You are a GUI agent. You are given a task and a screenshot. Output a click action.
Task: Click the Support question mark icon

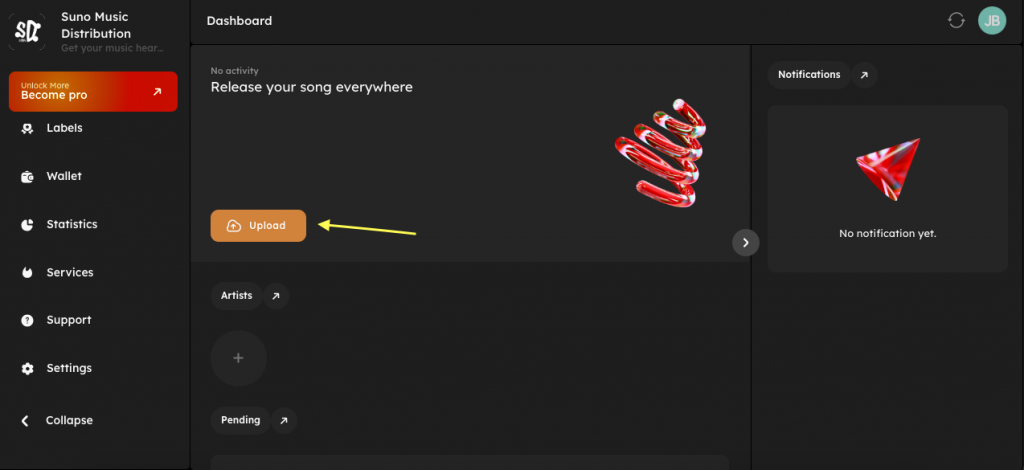click(27, 321)
